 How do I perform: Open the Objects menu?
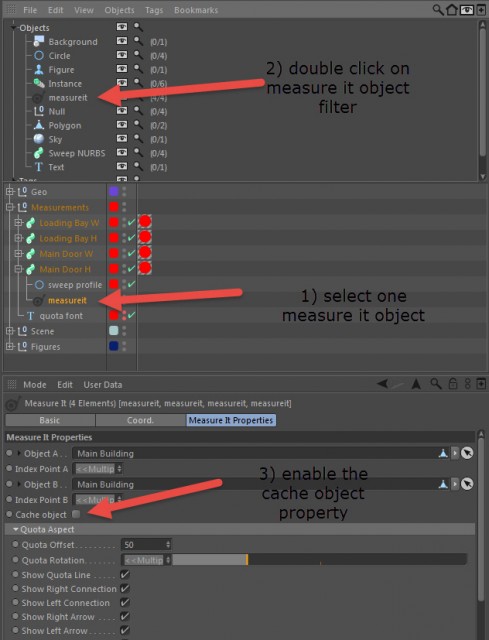[x=119, y=10]
